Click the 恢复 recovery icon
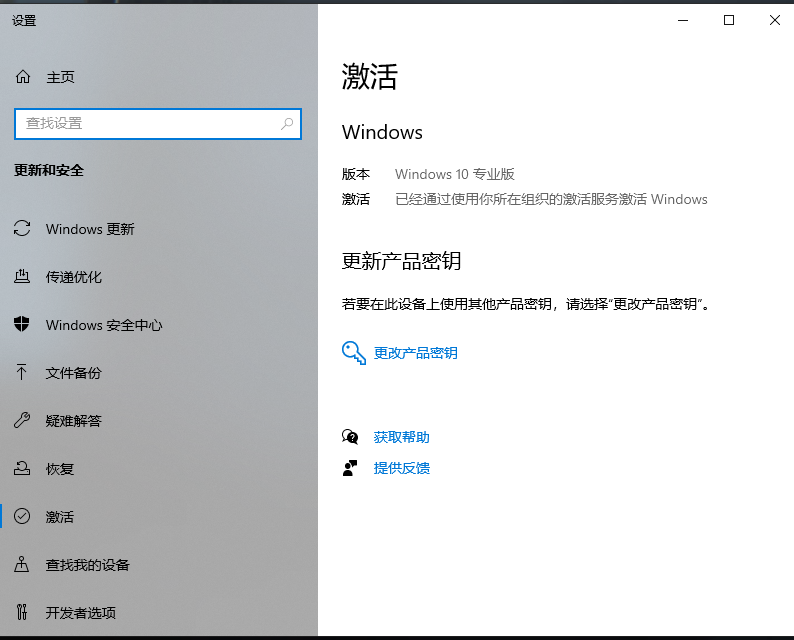The image size is (794, 640). (22, 468)
